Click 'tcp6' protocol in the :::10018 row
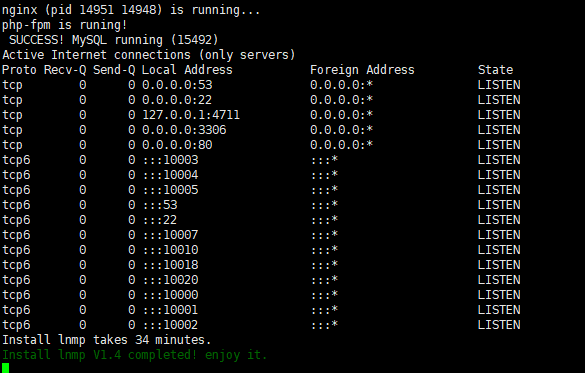Image resolution: width=585 pixels, height=373 pixels. click(x=16, y=265)
